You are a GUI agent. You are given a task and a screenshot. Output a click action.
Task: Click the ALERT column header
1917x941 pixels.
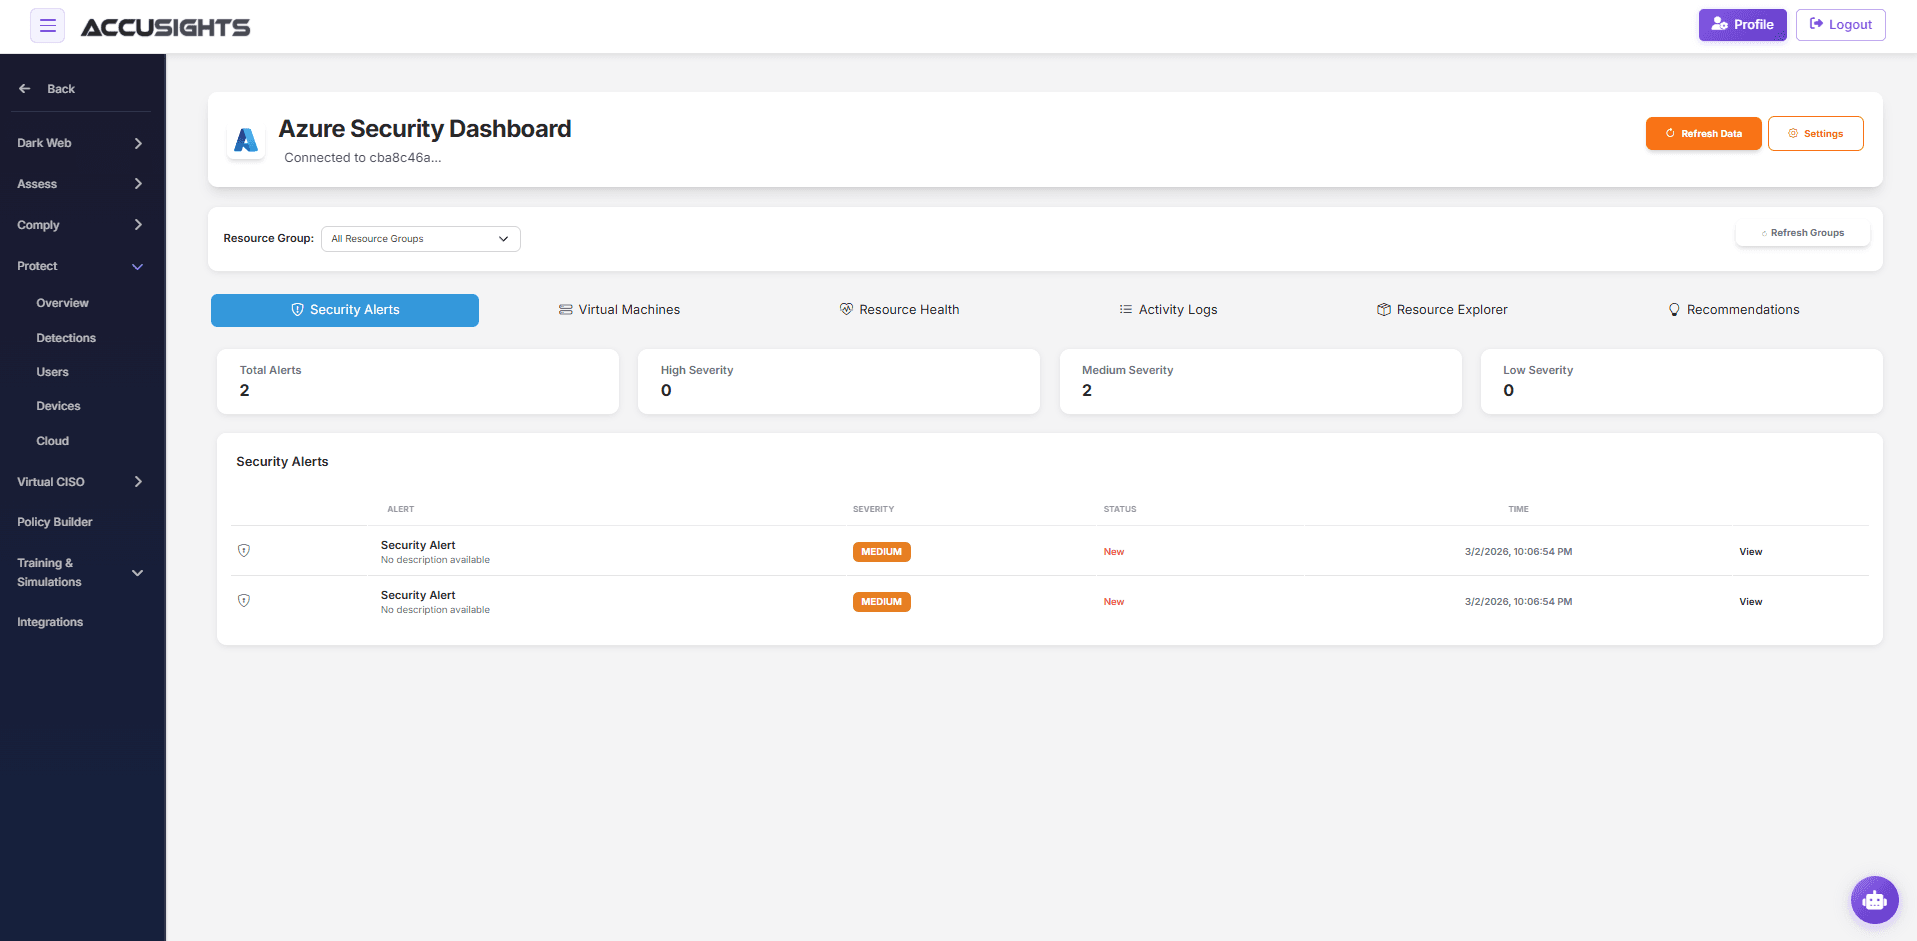point(400,509)
